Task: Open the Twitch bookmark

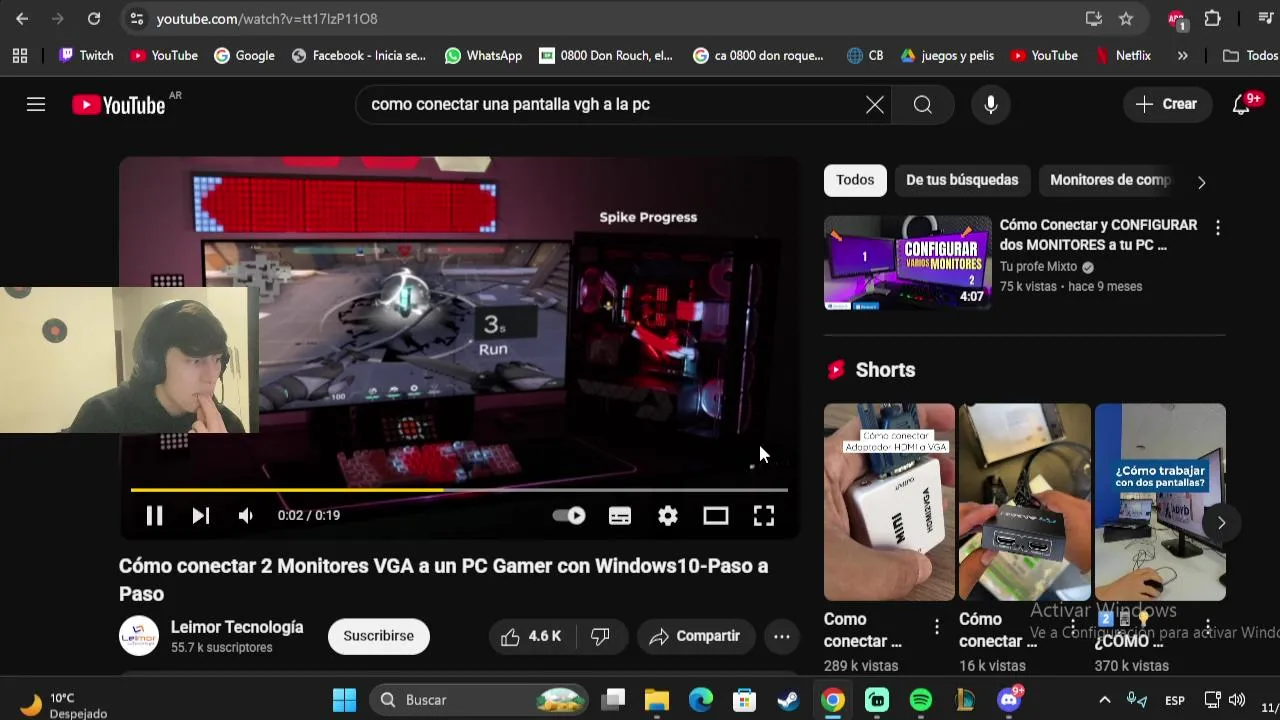Action: tap(86, 56)
